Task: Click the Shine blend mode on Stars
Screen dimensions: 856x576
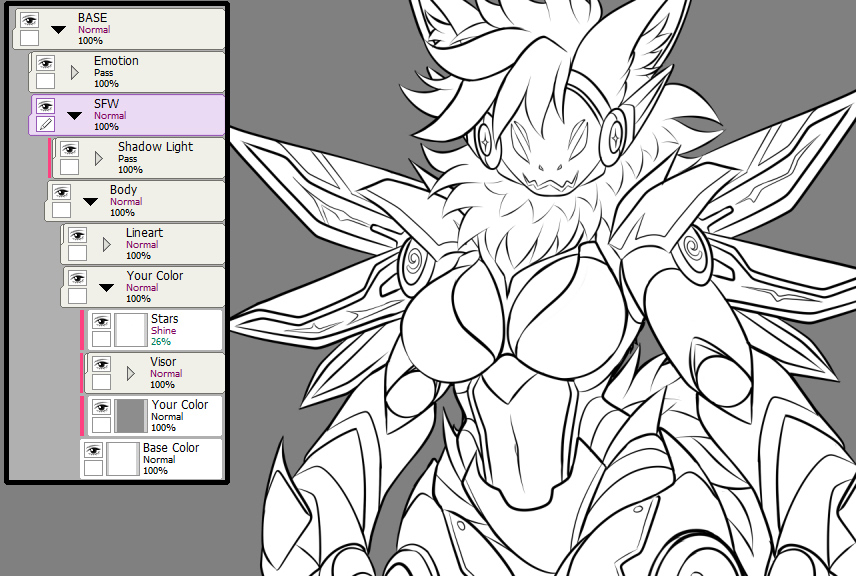Action: [164, 330]
